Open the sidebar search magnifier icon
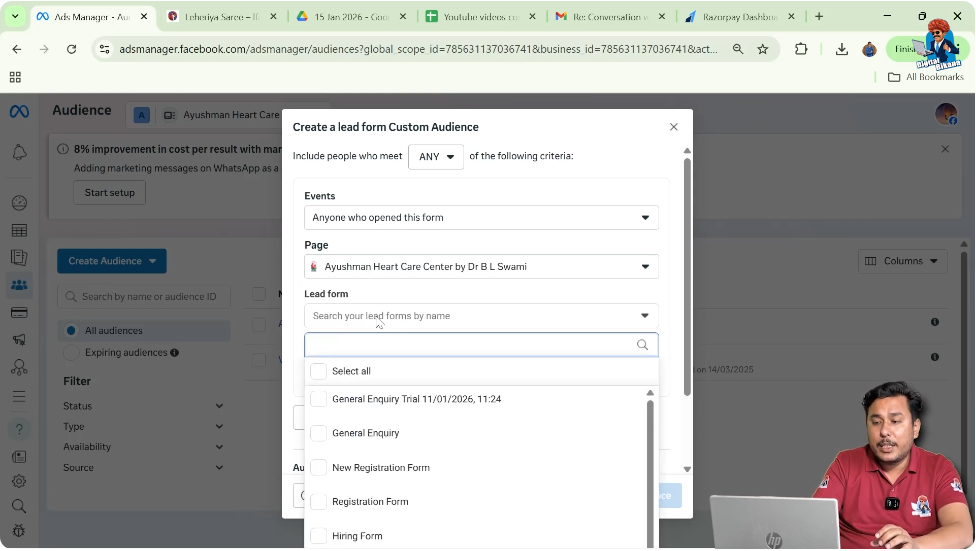Screen dimensions: 976x551 pos(19,506)
